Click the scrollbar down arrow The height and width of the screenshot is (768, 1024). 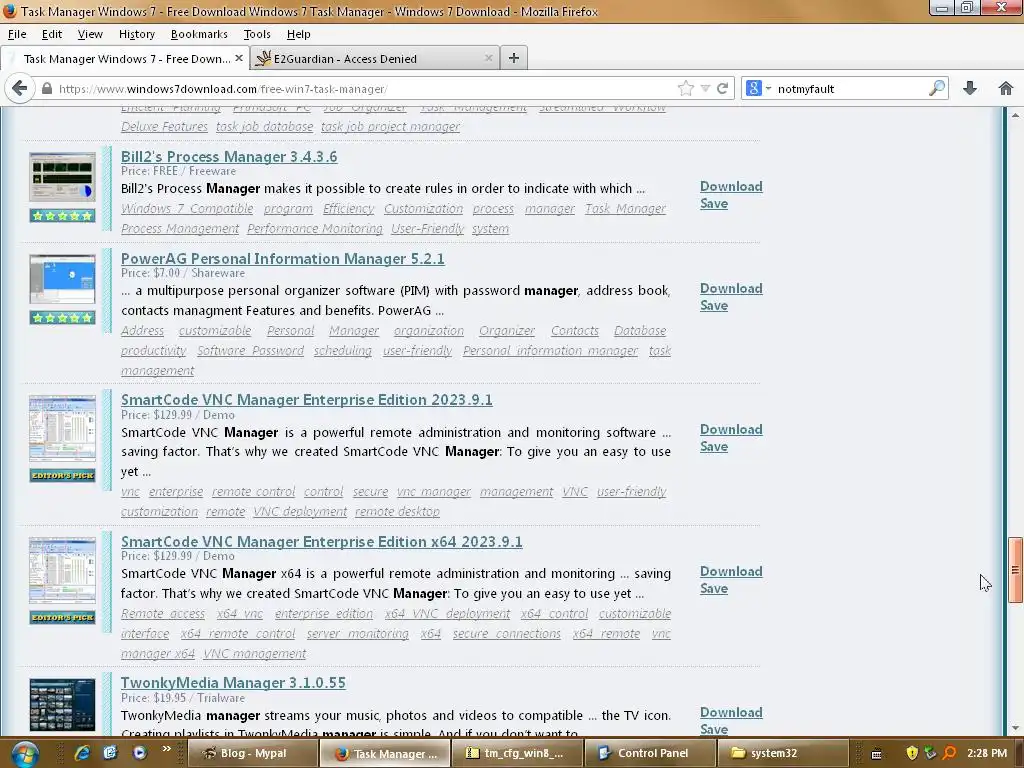click(1015, 728)
